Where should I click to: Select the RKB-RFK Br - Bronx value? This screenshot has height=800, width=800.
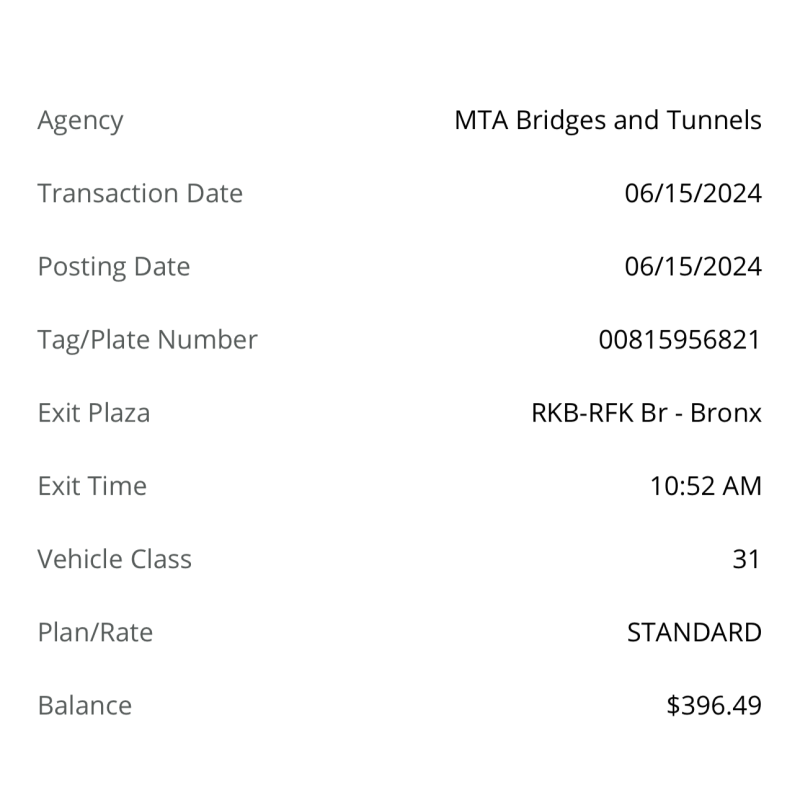point(646,413)
